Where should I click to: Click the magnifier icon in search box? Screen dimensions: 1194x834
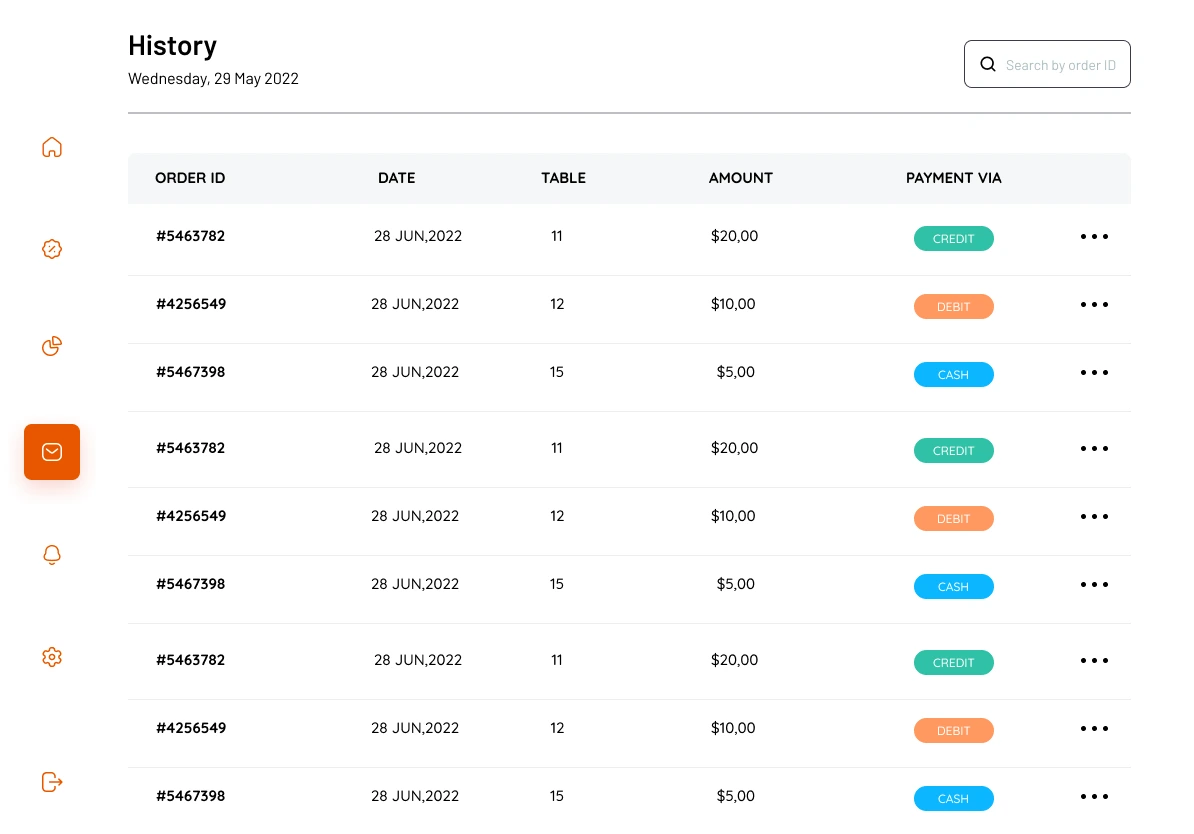click(x=988, y=64)
